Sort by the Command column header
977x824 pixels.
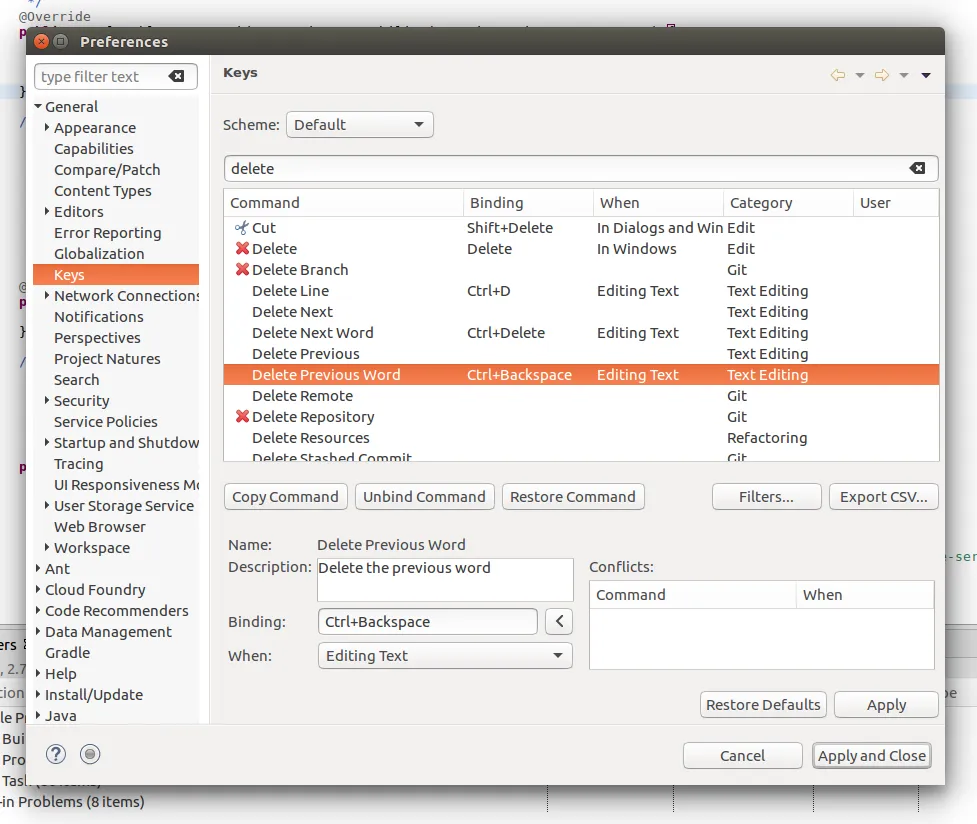pos(343,203)
